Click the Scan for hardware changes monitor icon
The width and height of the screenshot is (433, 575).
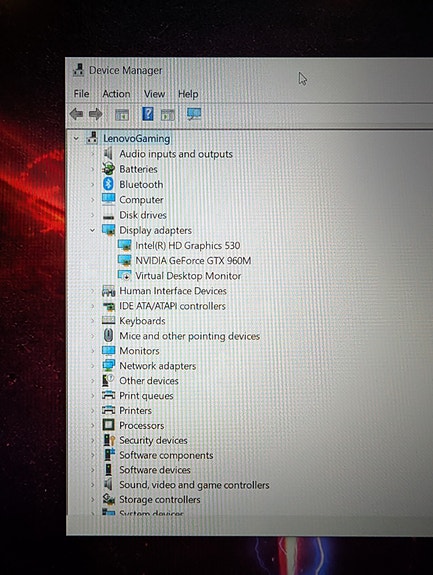(x=194, y=114)
